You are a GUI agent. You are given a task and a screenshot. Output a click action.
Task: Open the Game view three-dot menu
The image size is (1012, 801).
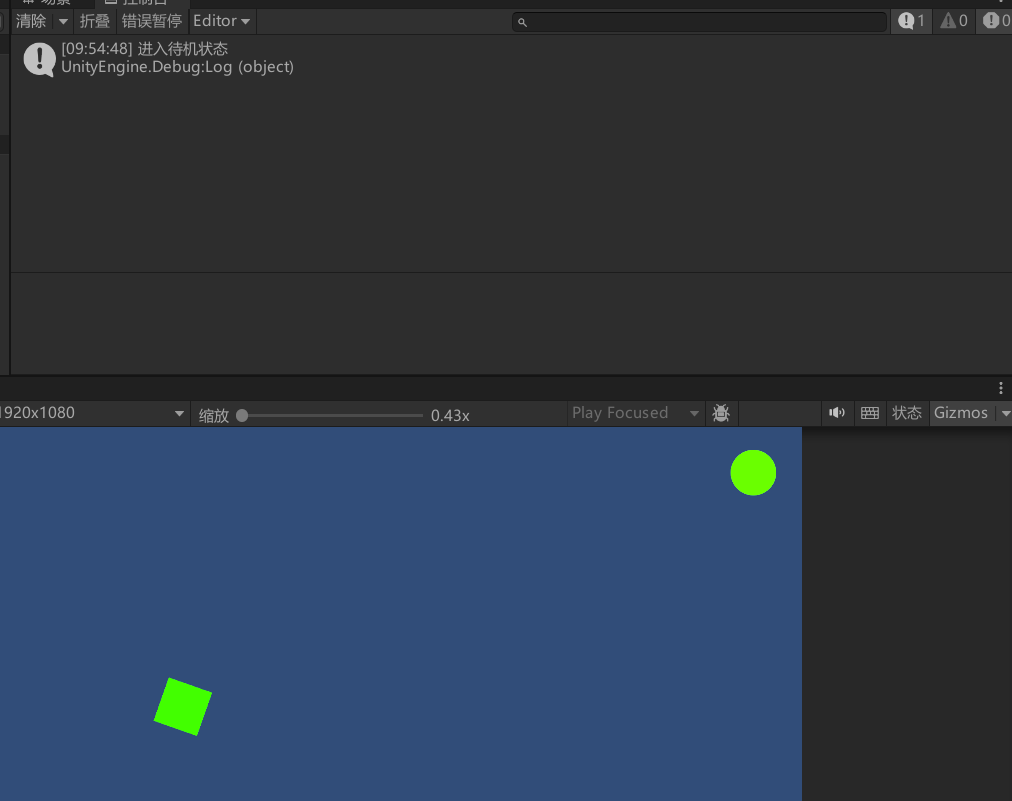tap(1001, 388)
